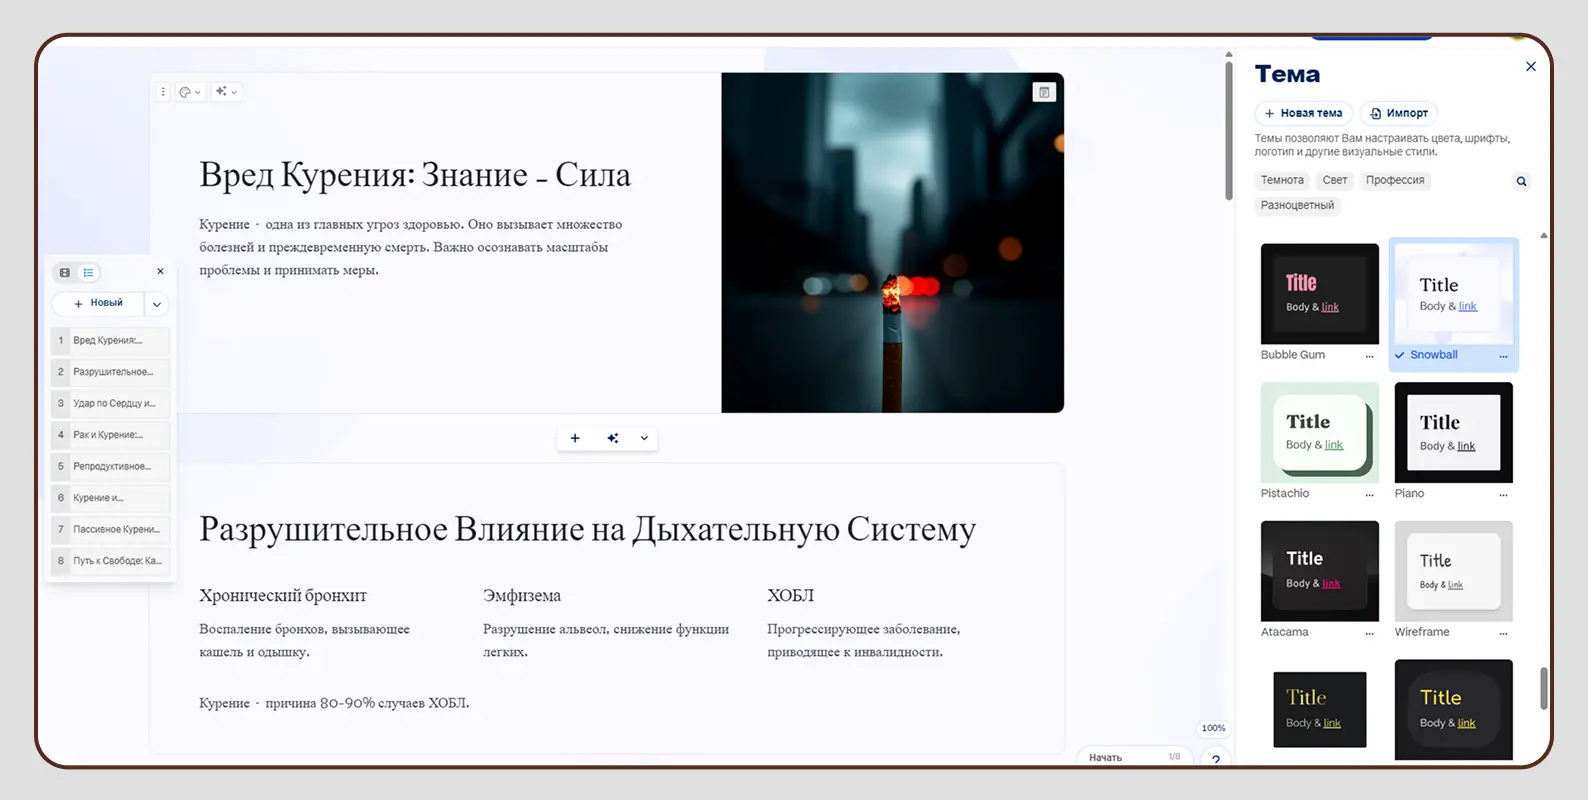The width and height of the screenshot is (1588, 800).
Task: Click the card style palette icon
Action: (x=188, y=92)
